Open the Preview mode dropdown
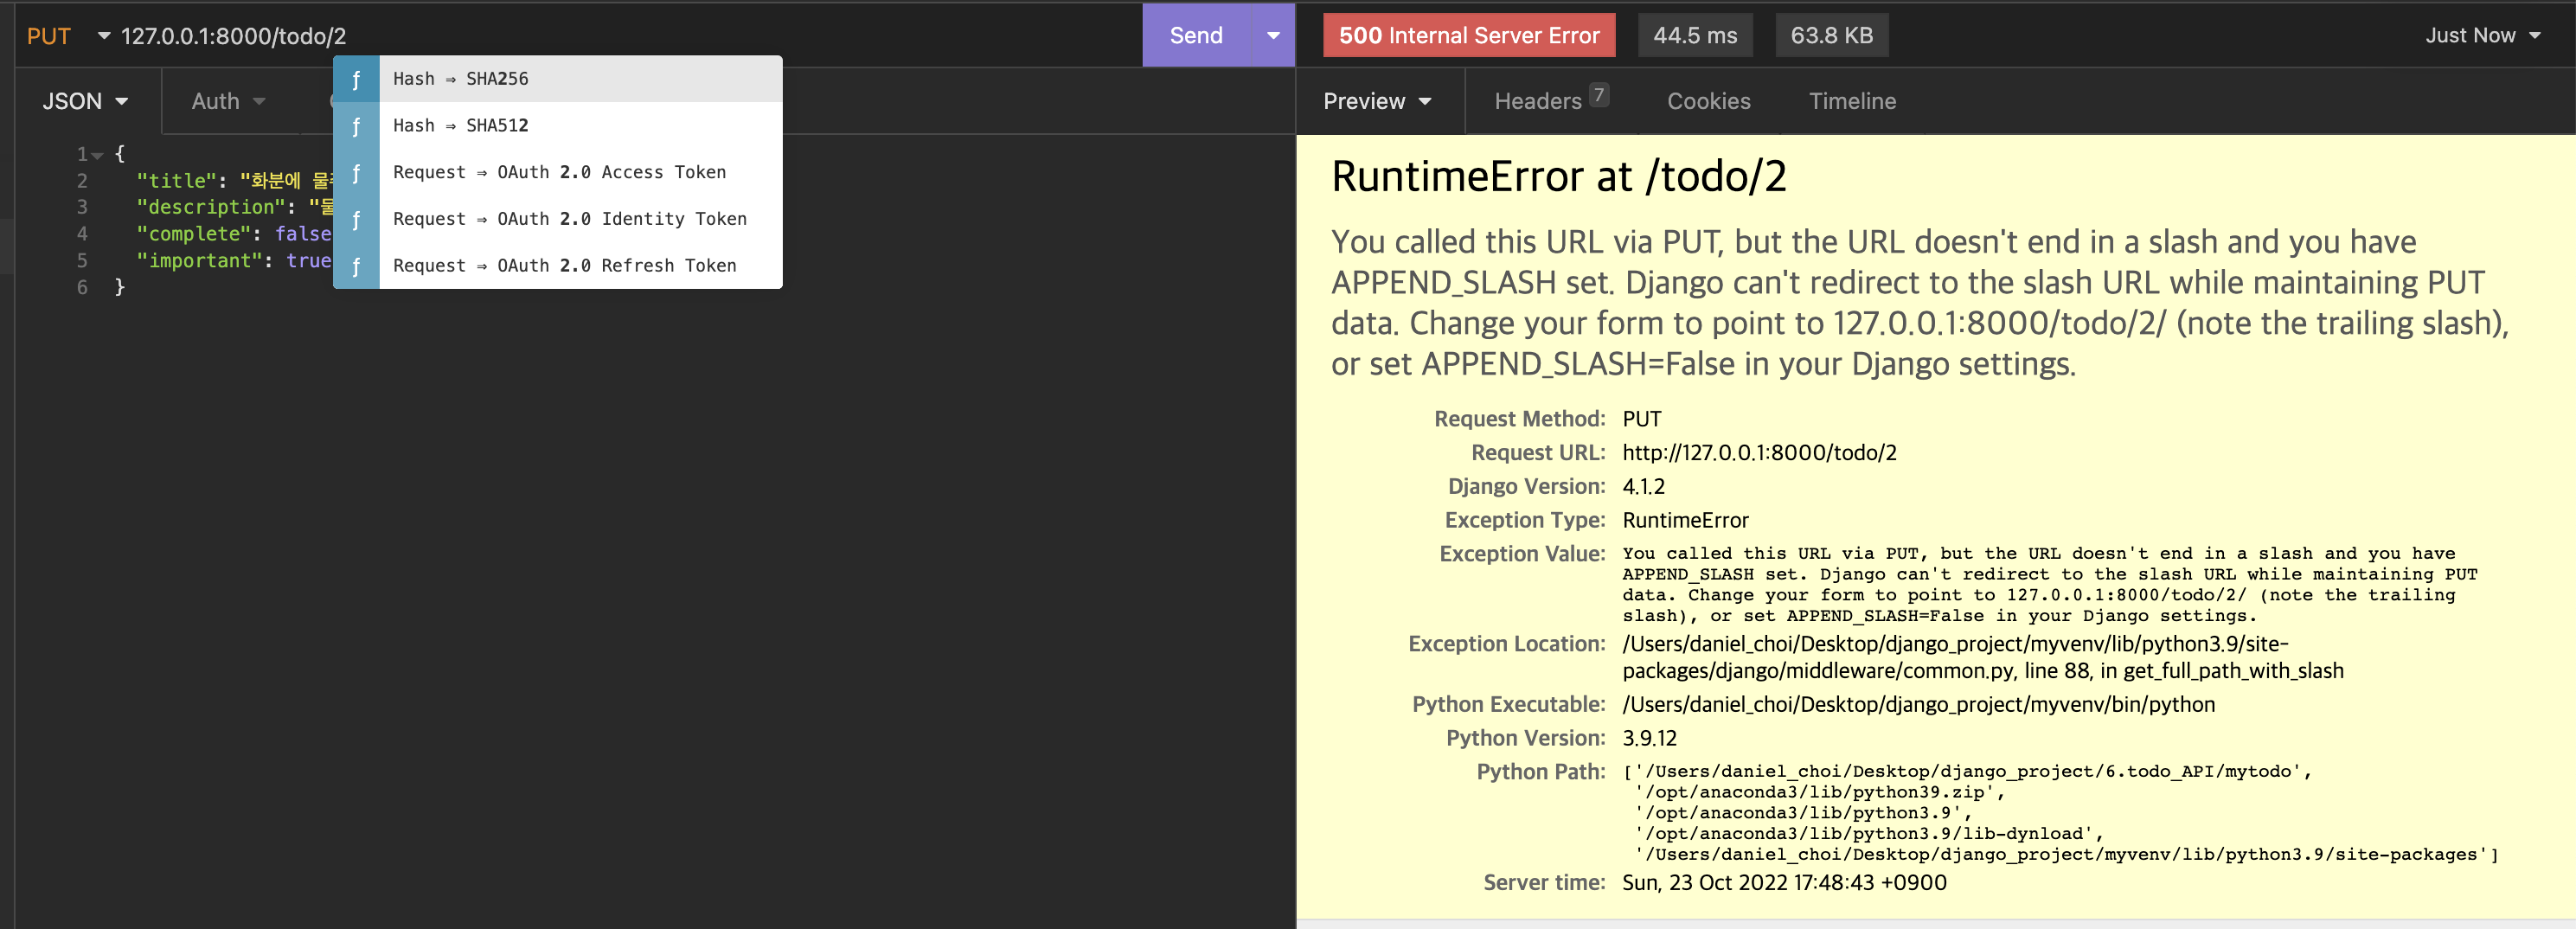Image resolution: width=2576 pixels, height=929 pixels. (1377, 101)
